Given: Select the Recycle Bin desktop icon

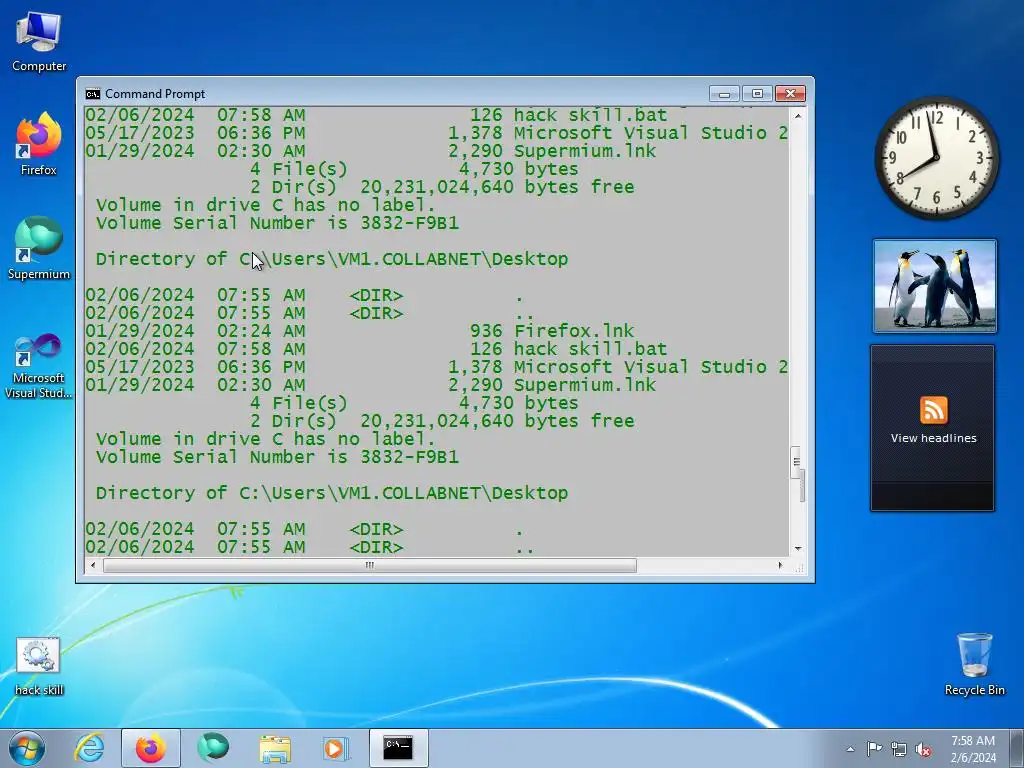Looking at the screenshot, I should (974, 664).
